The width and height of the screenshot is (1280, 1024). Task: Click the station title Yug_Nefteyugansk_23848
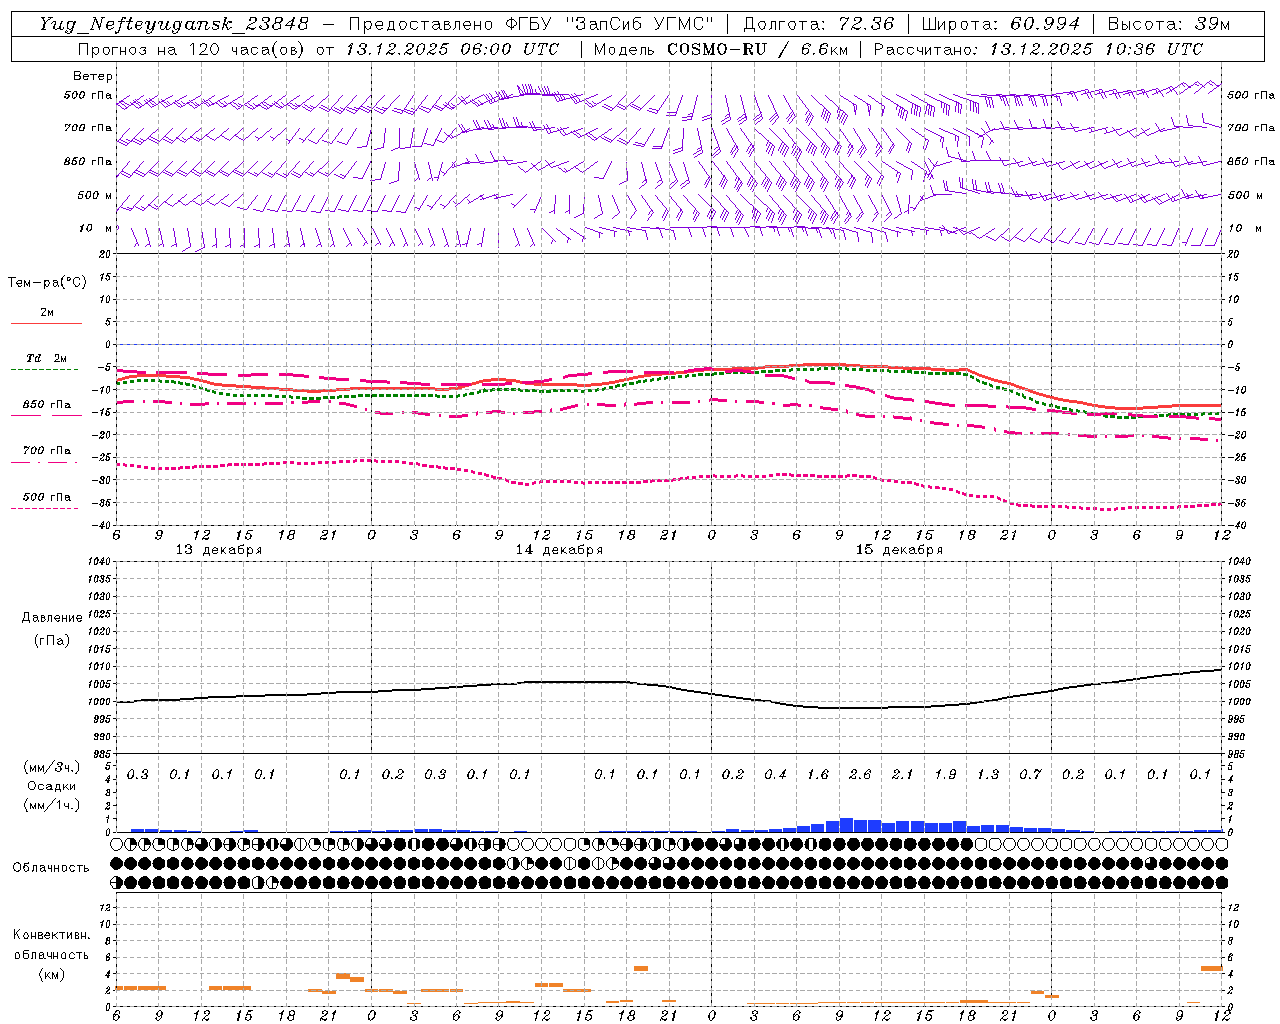click(174, 24)
